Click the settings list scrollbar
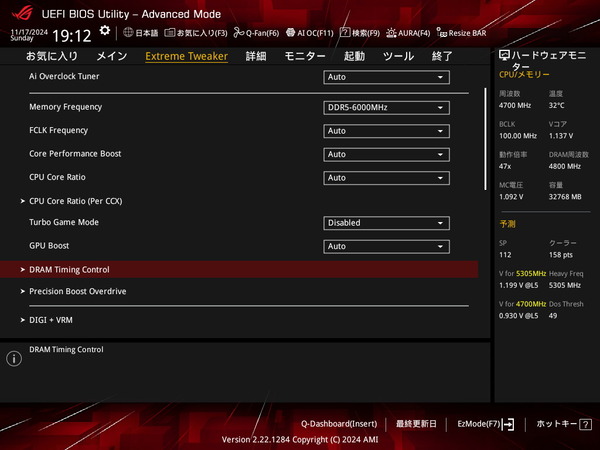Image resolution: width=600 pixels, height=450 pixels. [485, 139]
